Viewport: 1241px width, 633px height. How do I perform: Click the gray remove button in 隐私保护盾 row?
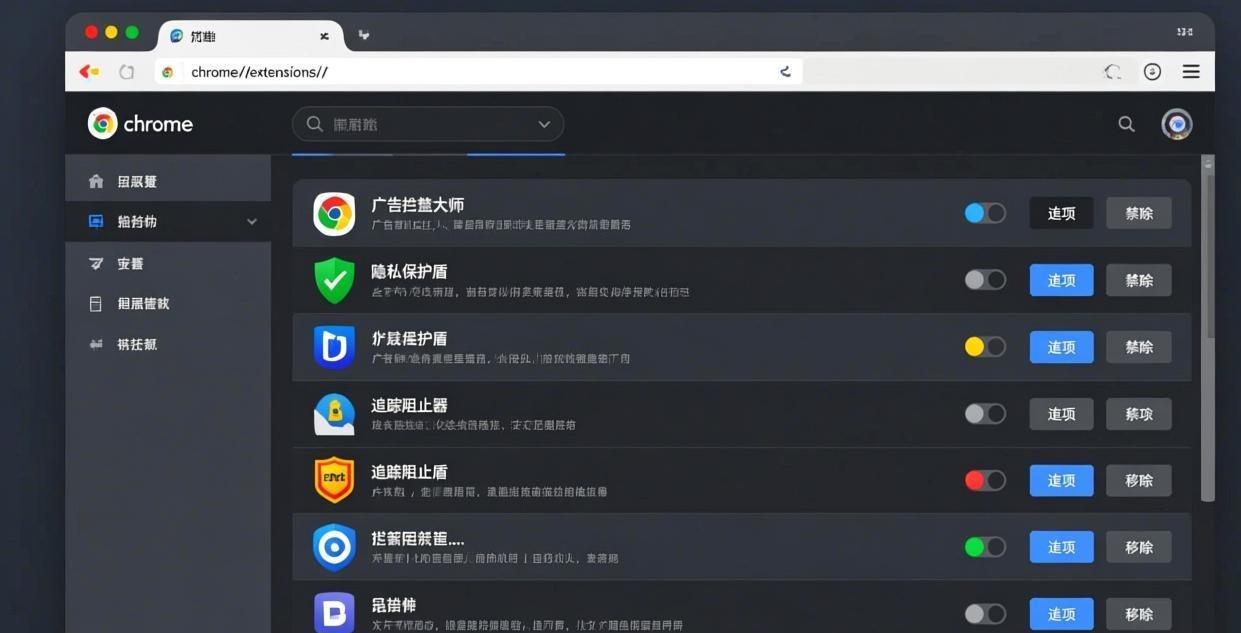pyautogui.click(x=1139, y=280)
